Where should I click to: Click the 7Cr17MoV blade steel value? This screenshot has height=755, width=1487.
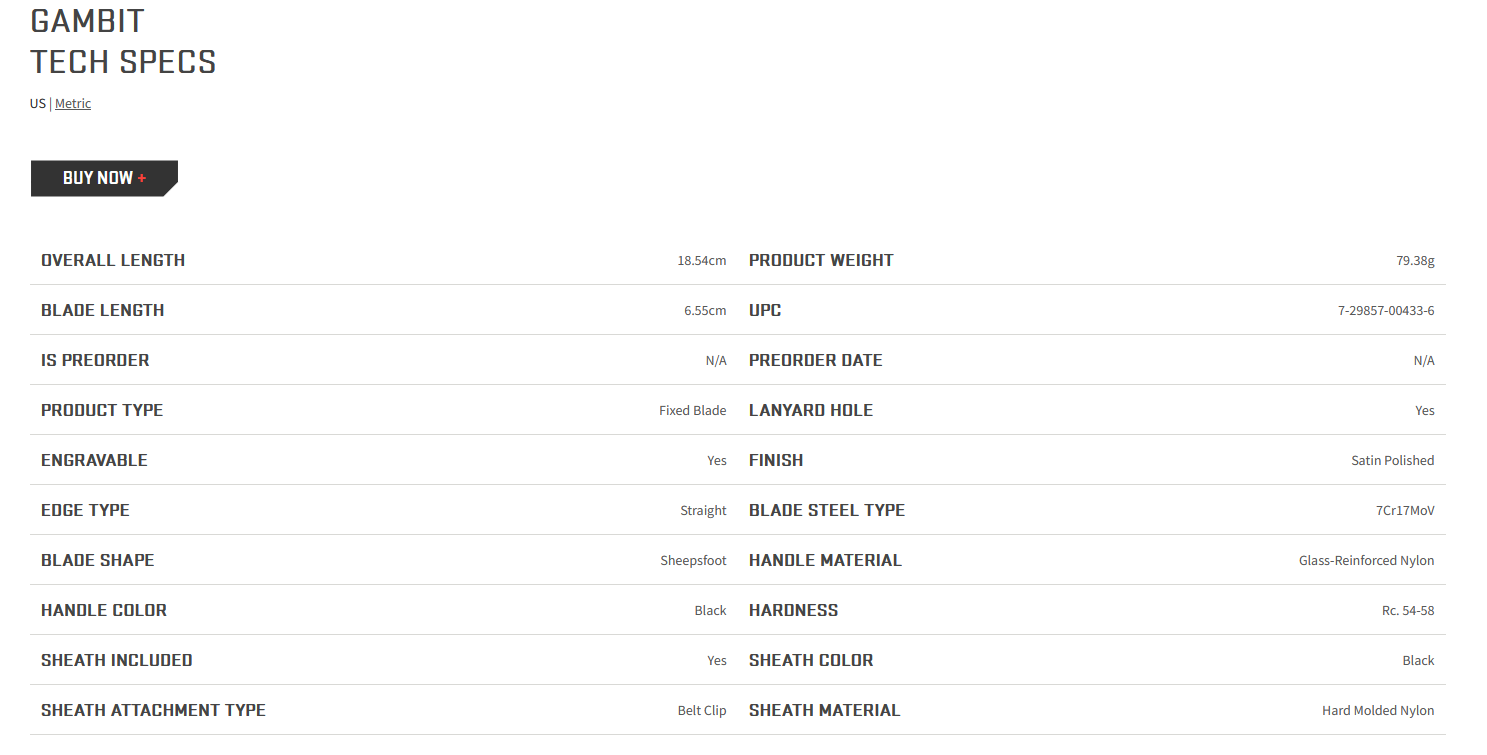[1405, 510]
